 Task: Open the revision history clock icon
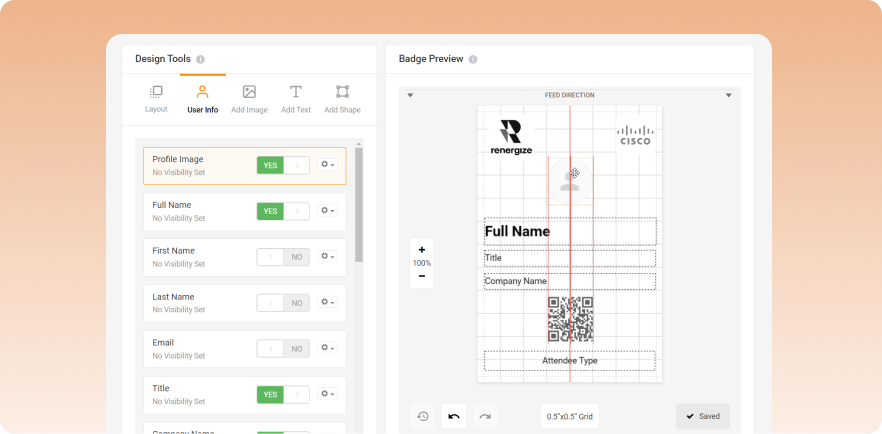[x=423, y=416]
